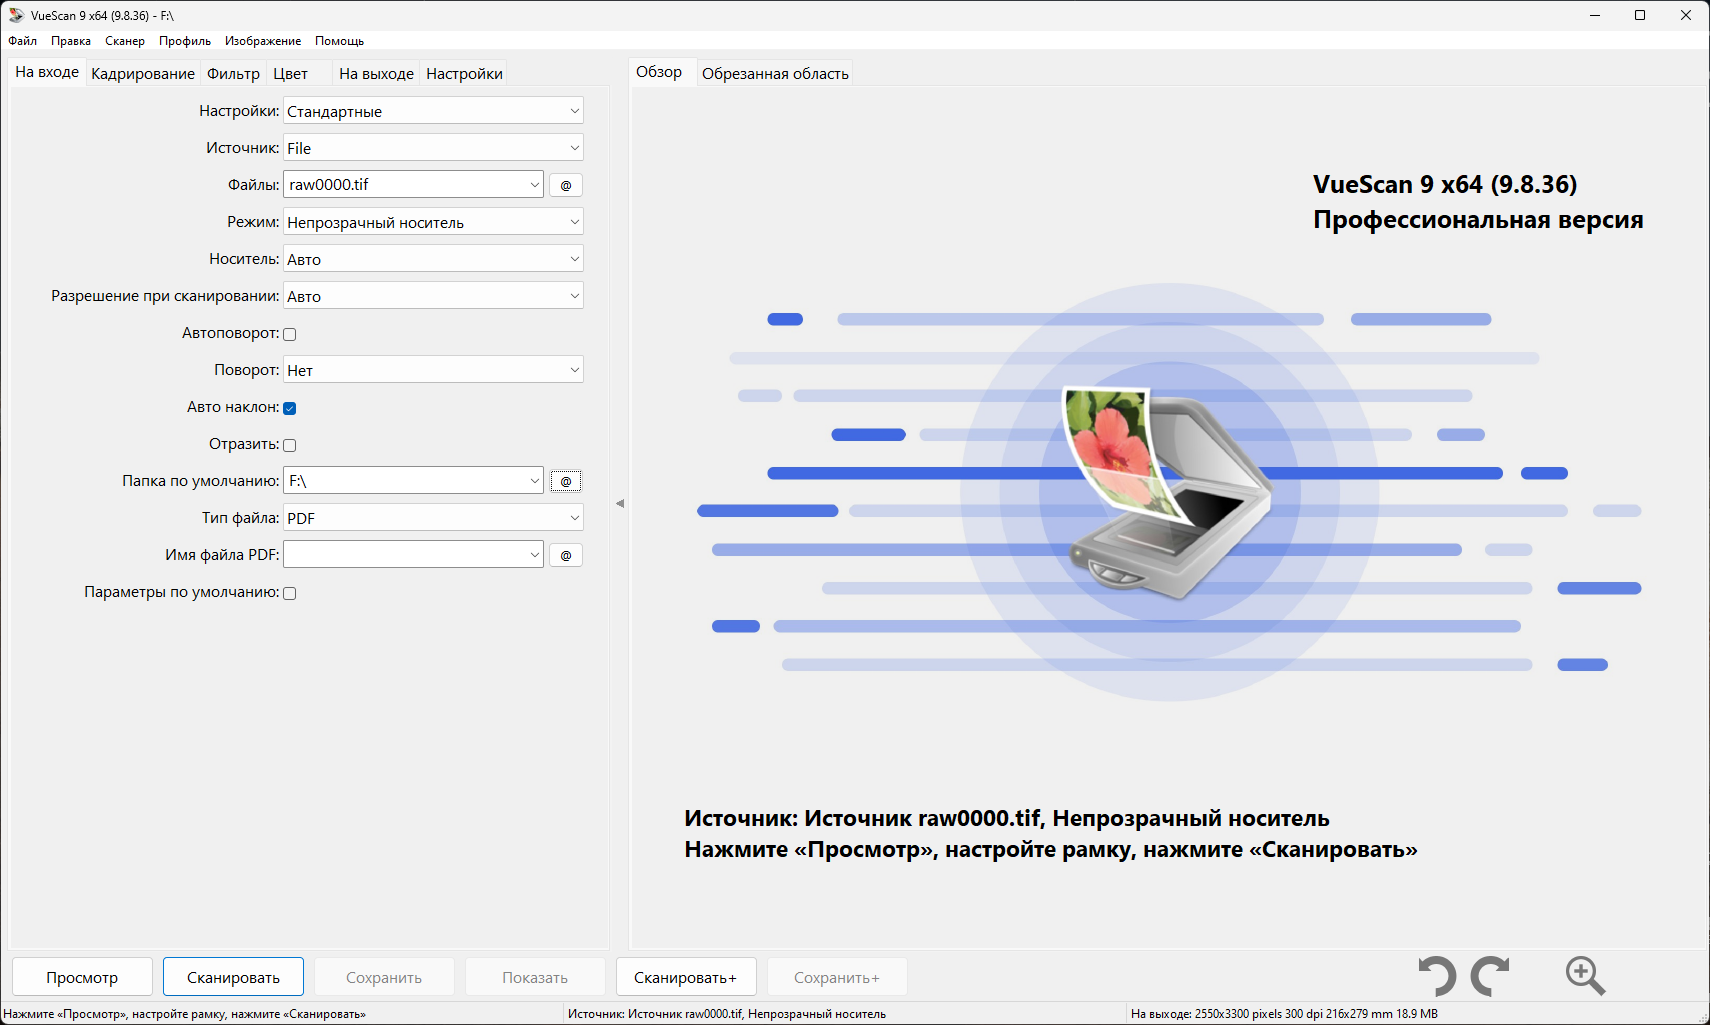Enable Параметры по умолчанию checkbox
Screen dimensions: 1710x1025
tap(290, 593)
